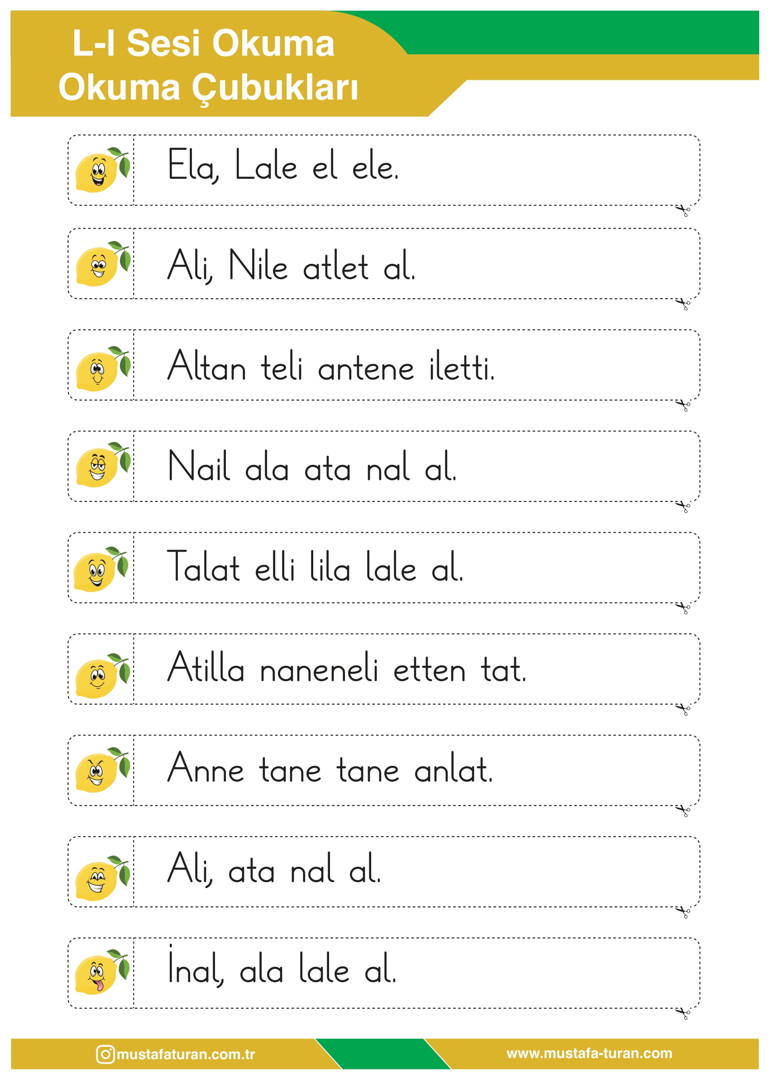Click the scissors icon on the "Anne tane" strip
This screenshot has width=770, height=1080.
click(683, 810)
